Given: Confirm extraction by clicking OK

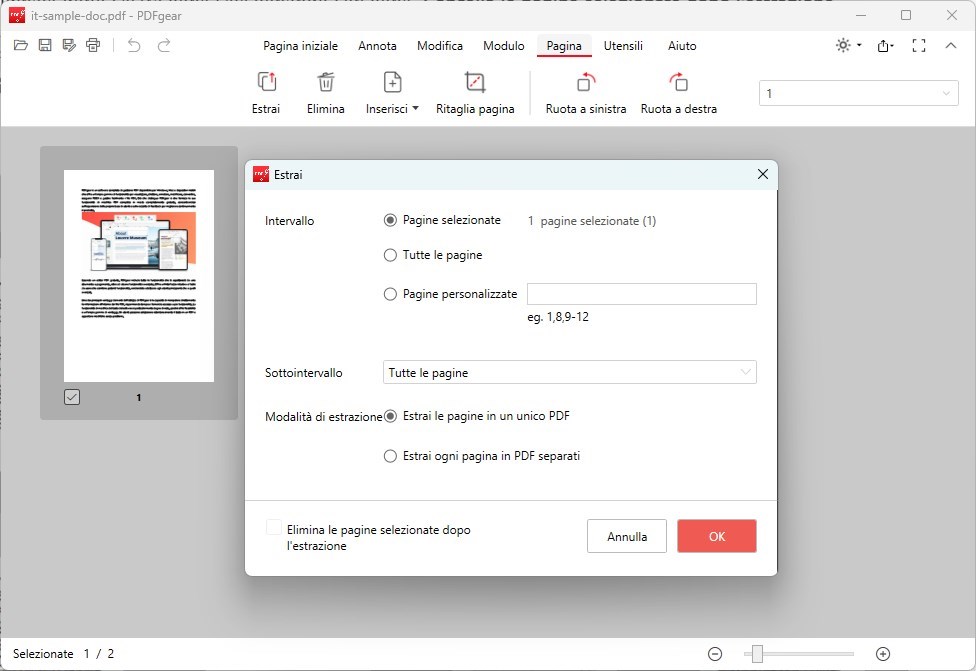Looking at the screenshot, I should (x=716, y=536).
